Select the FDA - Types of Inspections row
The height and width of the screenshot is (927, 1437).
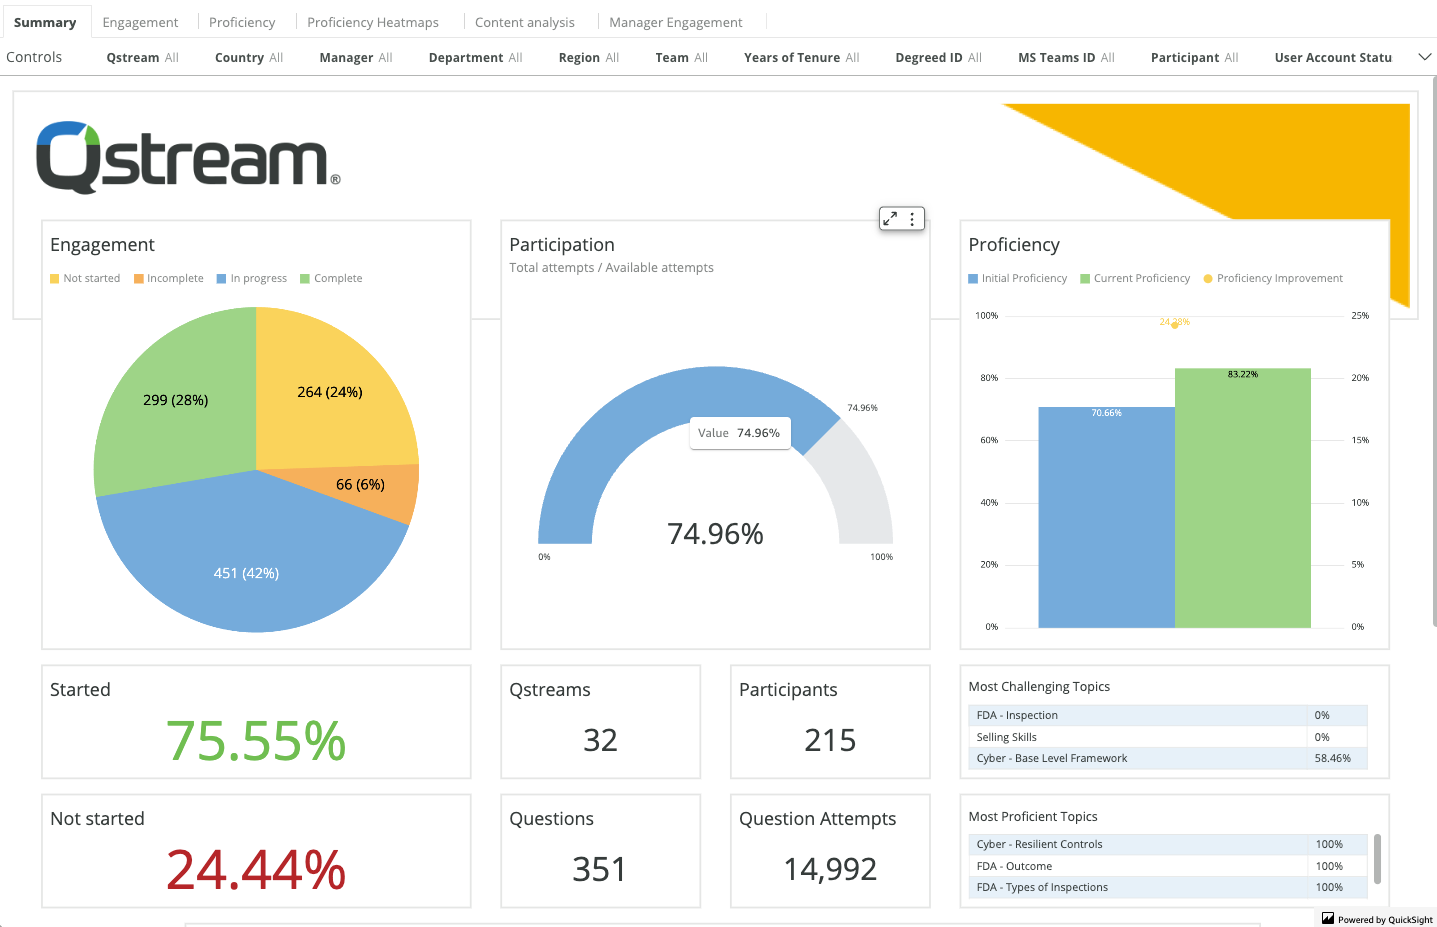coord(1167,887)
